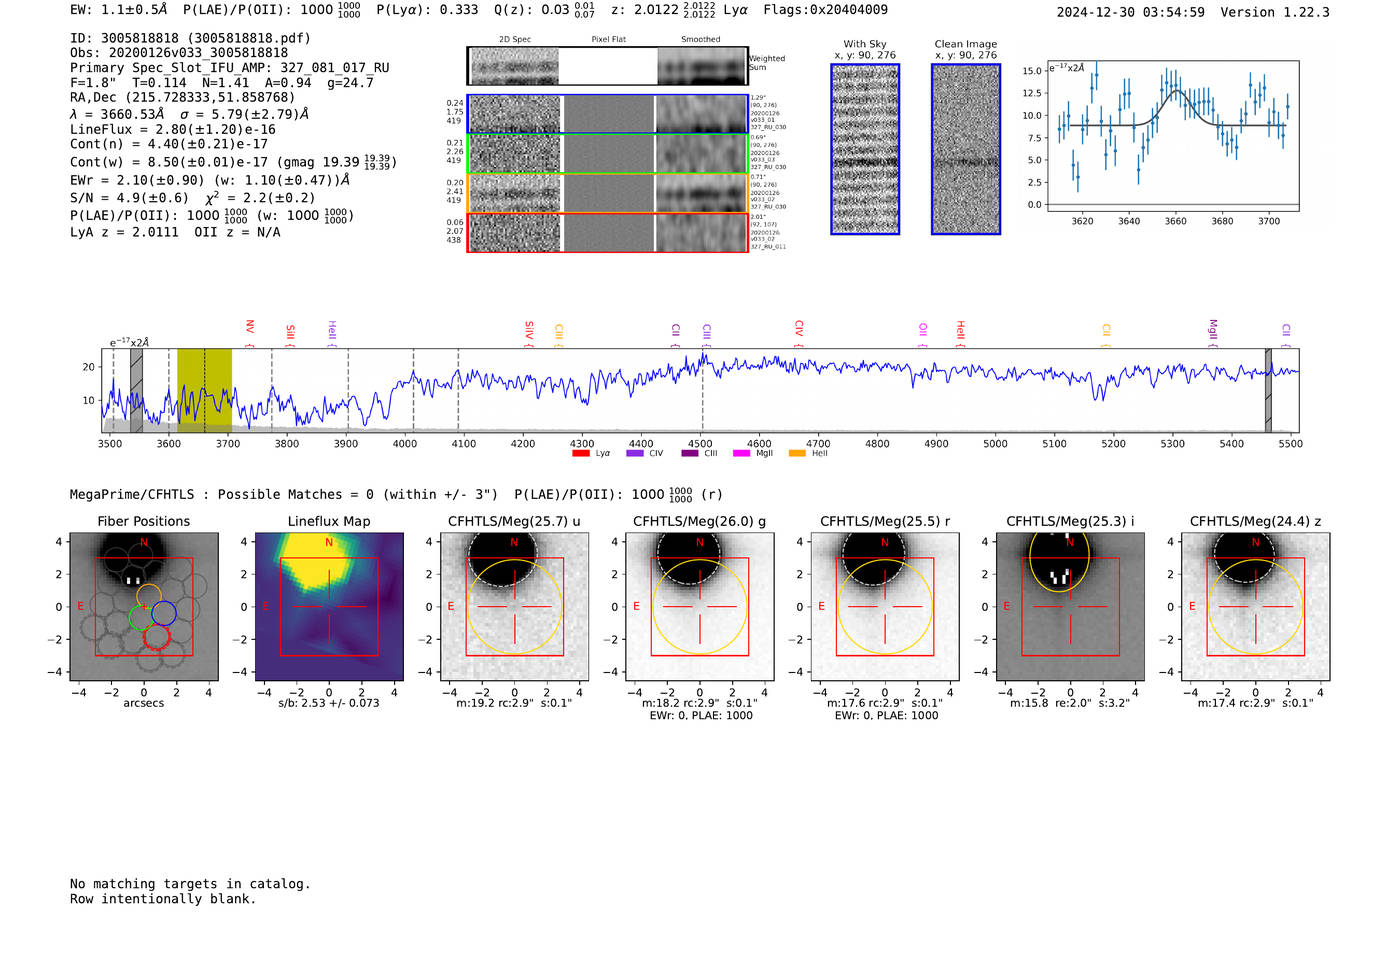Select the m:19.2 rc:2.9" u-band caption
Image resolution: width=1400 pixels, height=953 pixels.
[x=514, y=703]
